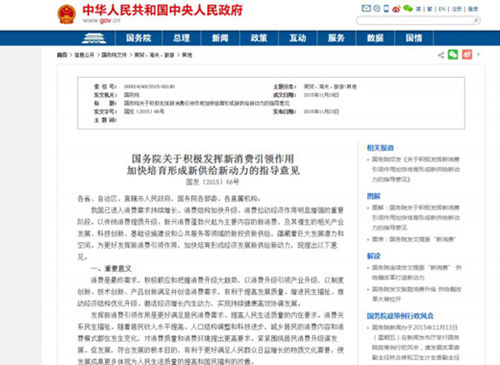Click the mail envelope icon in header

366,9
